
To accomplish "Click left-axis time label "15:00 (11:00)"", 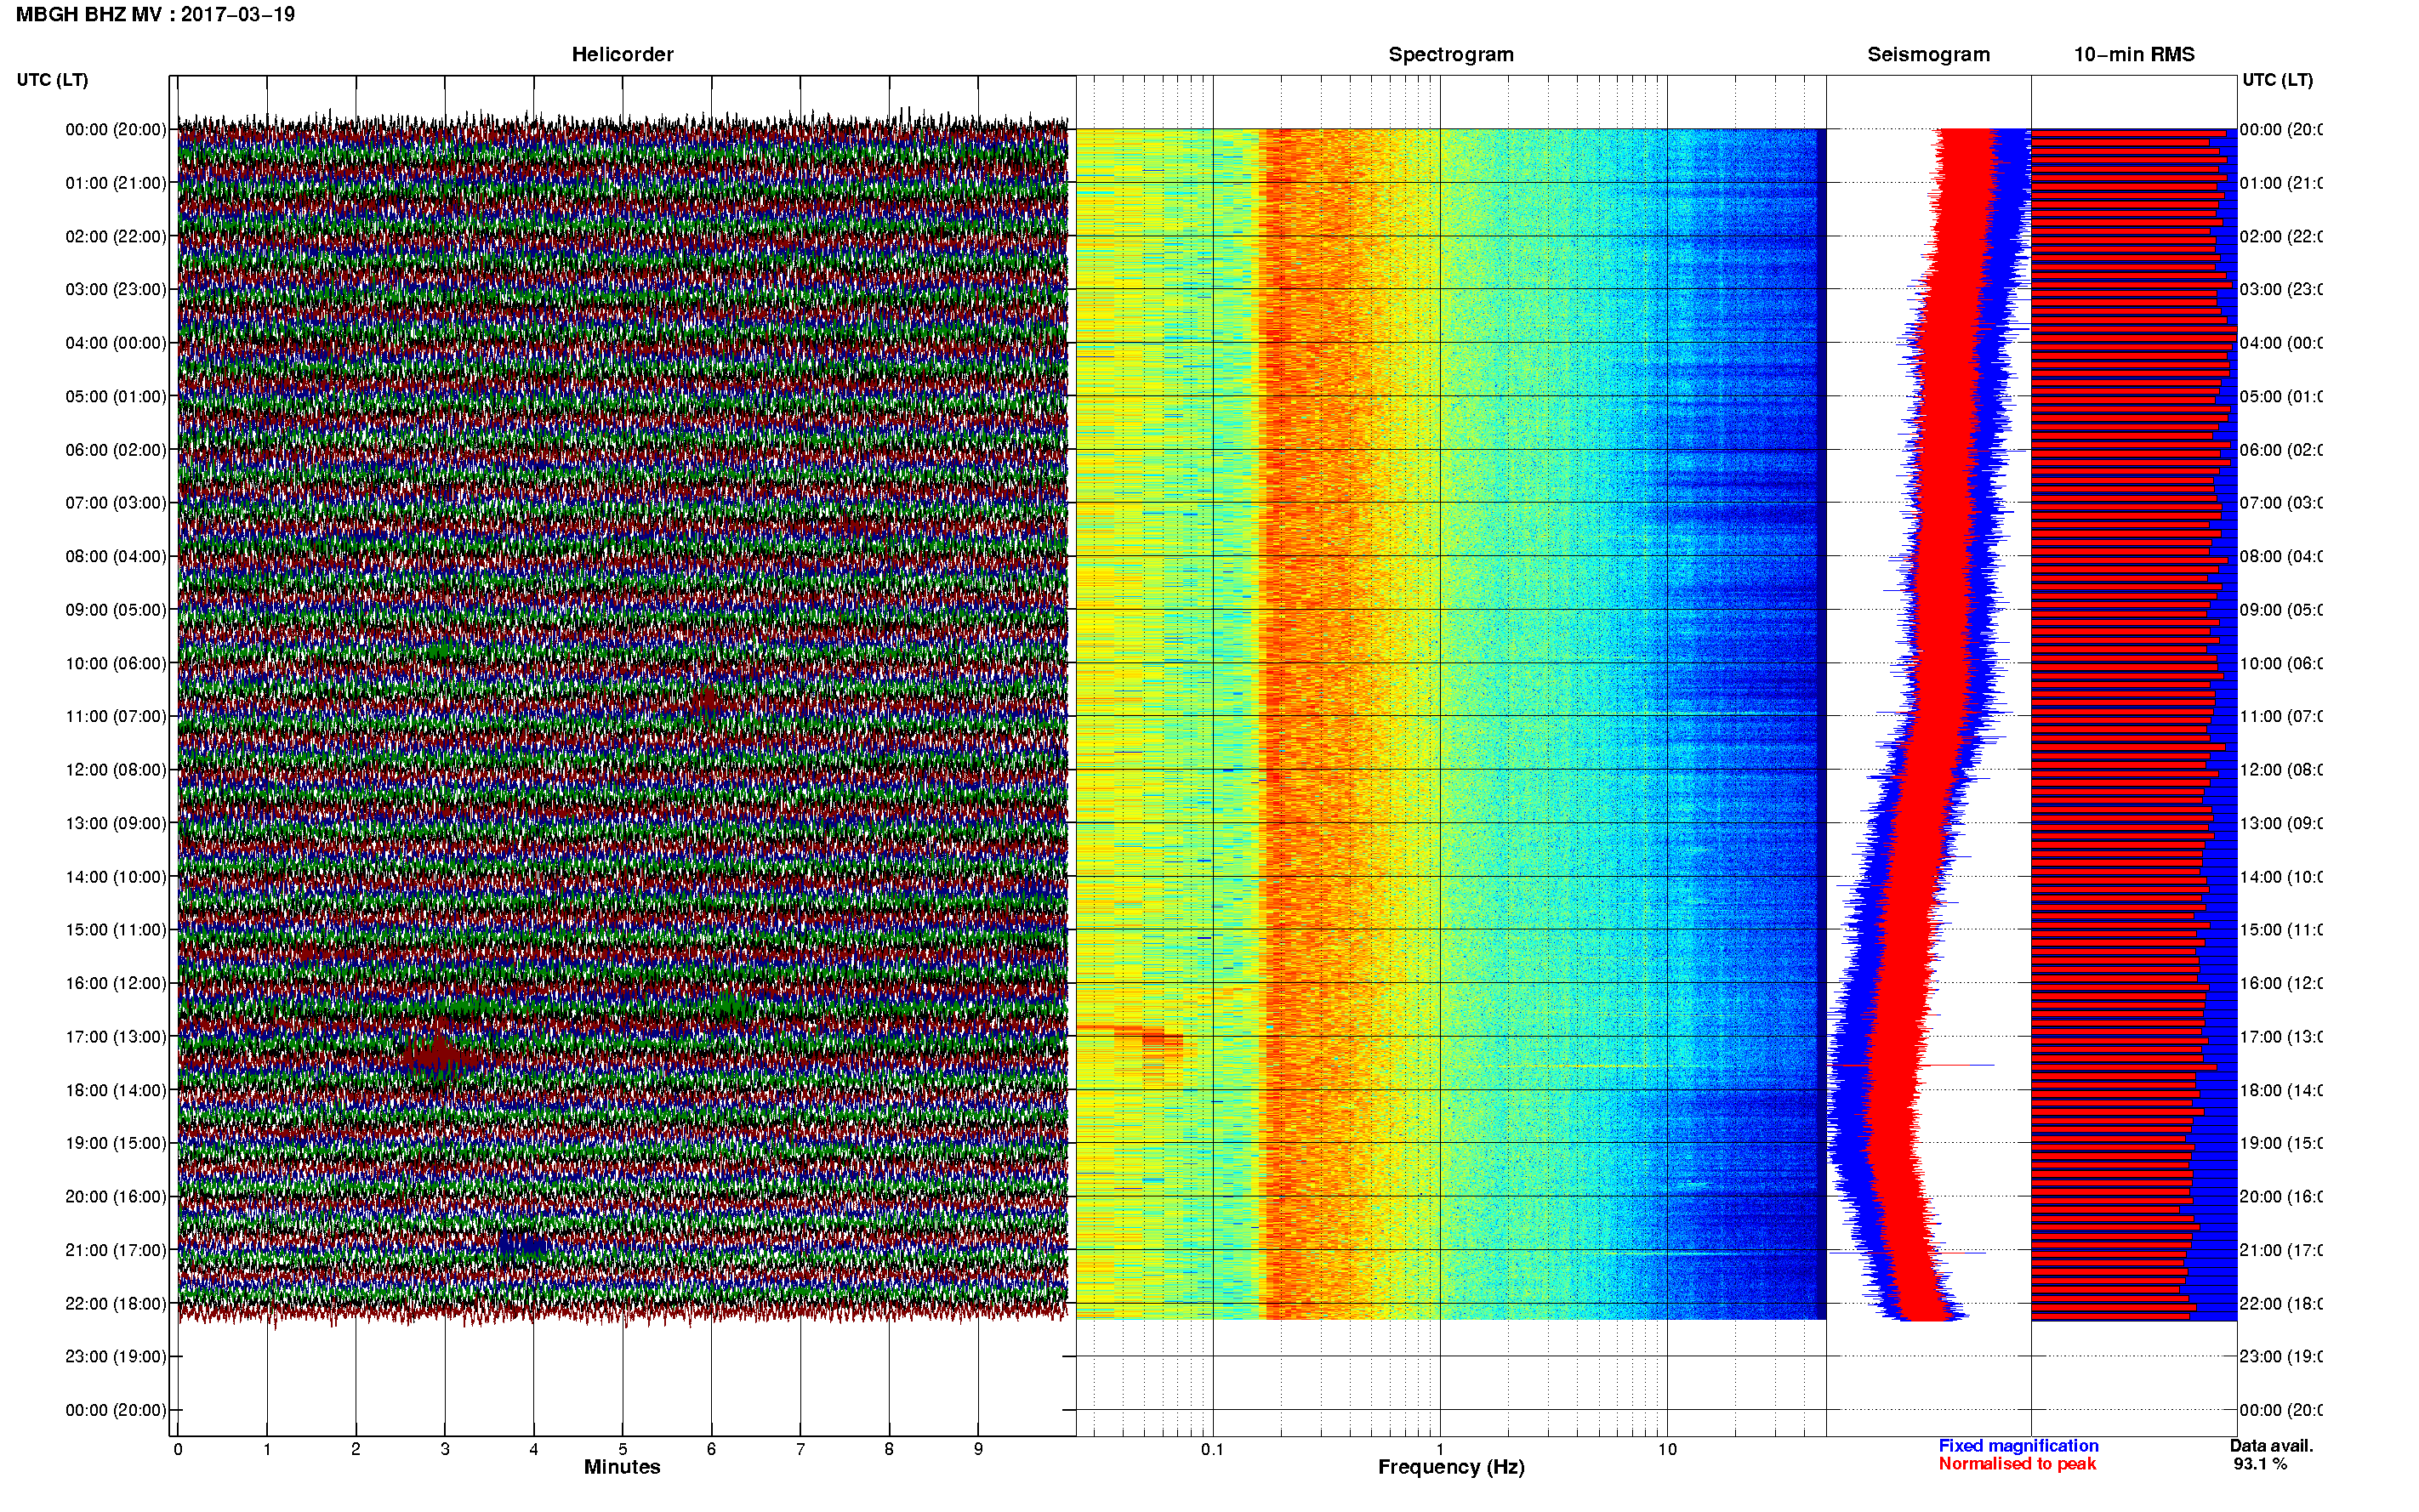I will point(116,930).
